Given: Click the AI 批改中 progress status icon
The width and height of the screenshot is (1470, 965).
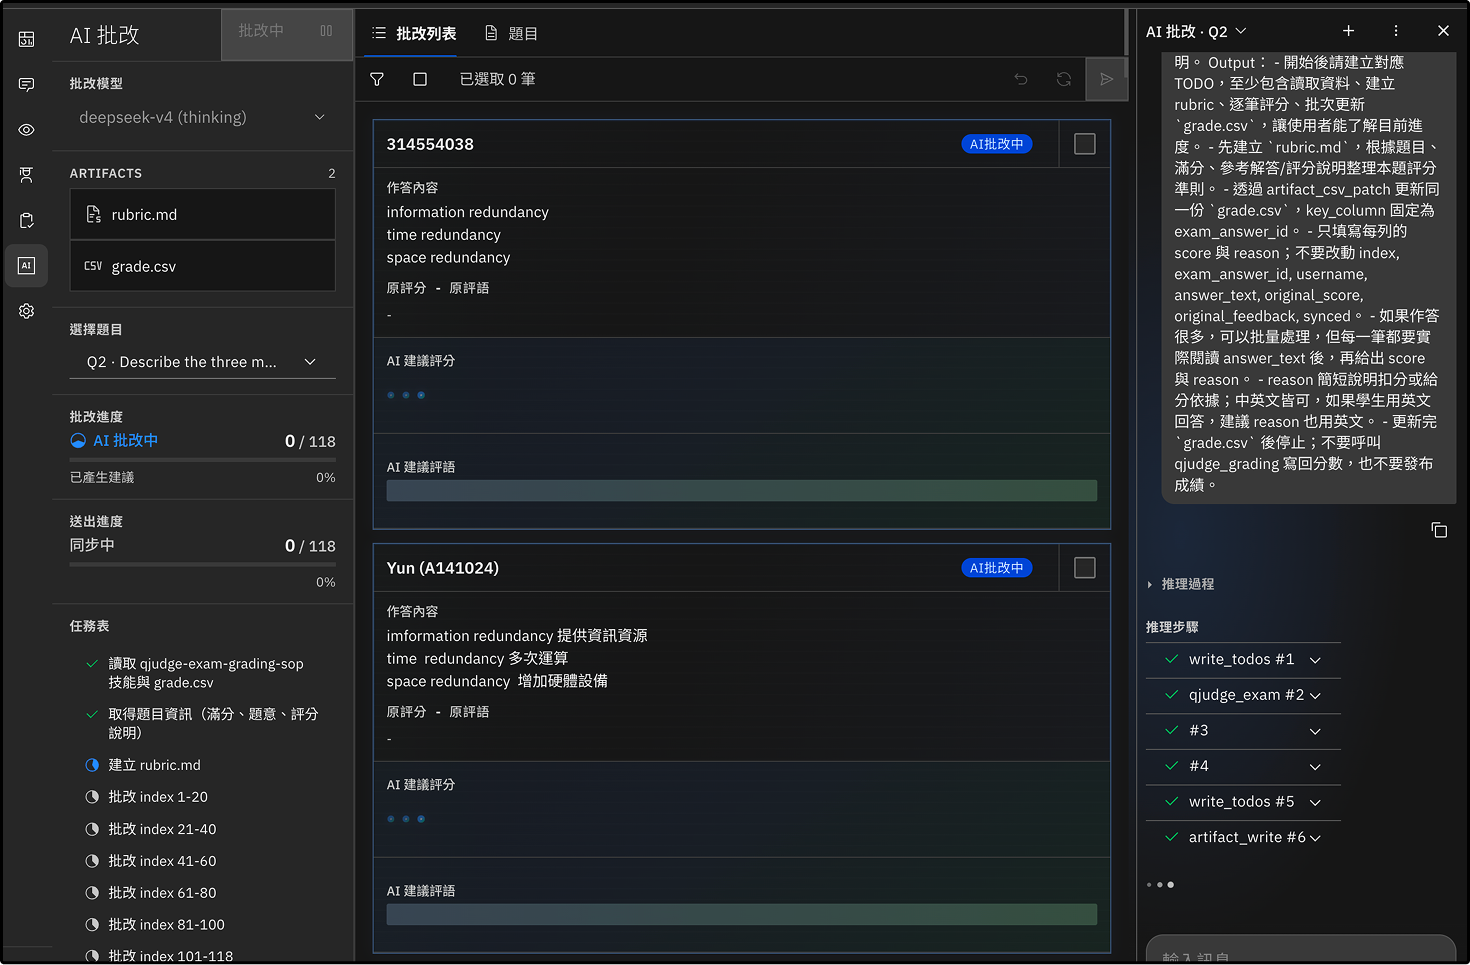Looking at the screenshot, I should click(x=78, y=441).
